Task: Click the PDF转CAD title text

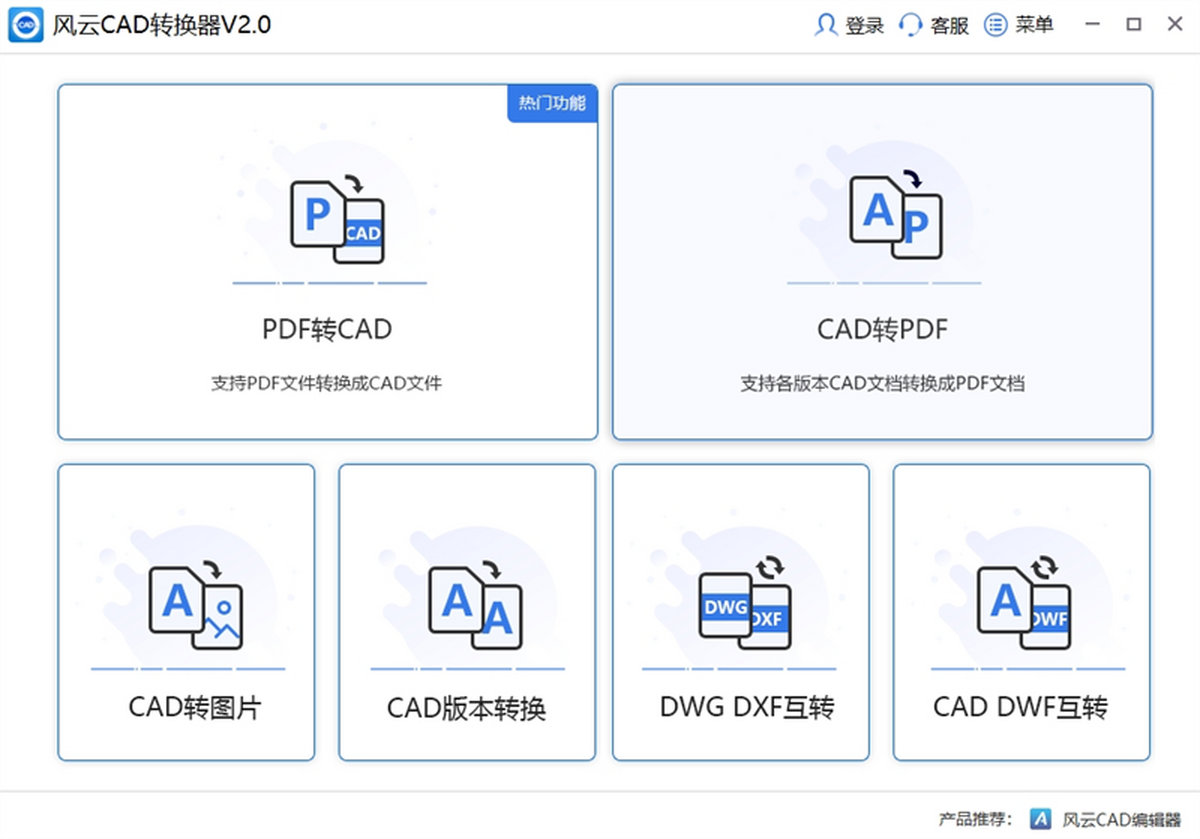Action: click(327, 329)
